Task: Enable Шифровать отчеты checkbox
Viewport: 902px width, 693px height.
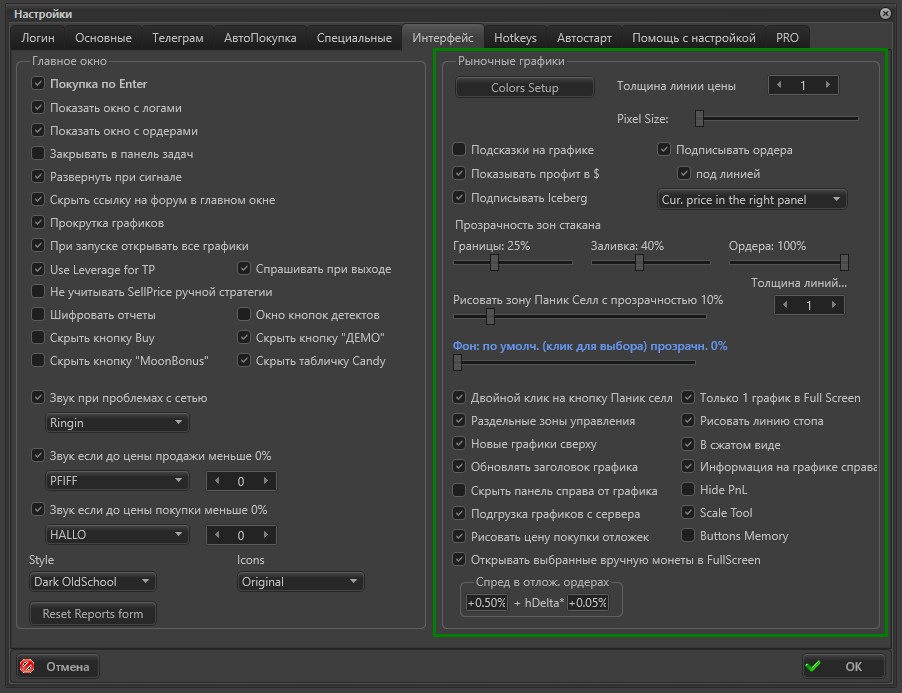Action: (x=38, y=315)
